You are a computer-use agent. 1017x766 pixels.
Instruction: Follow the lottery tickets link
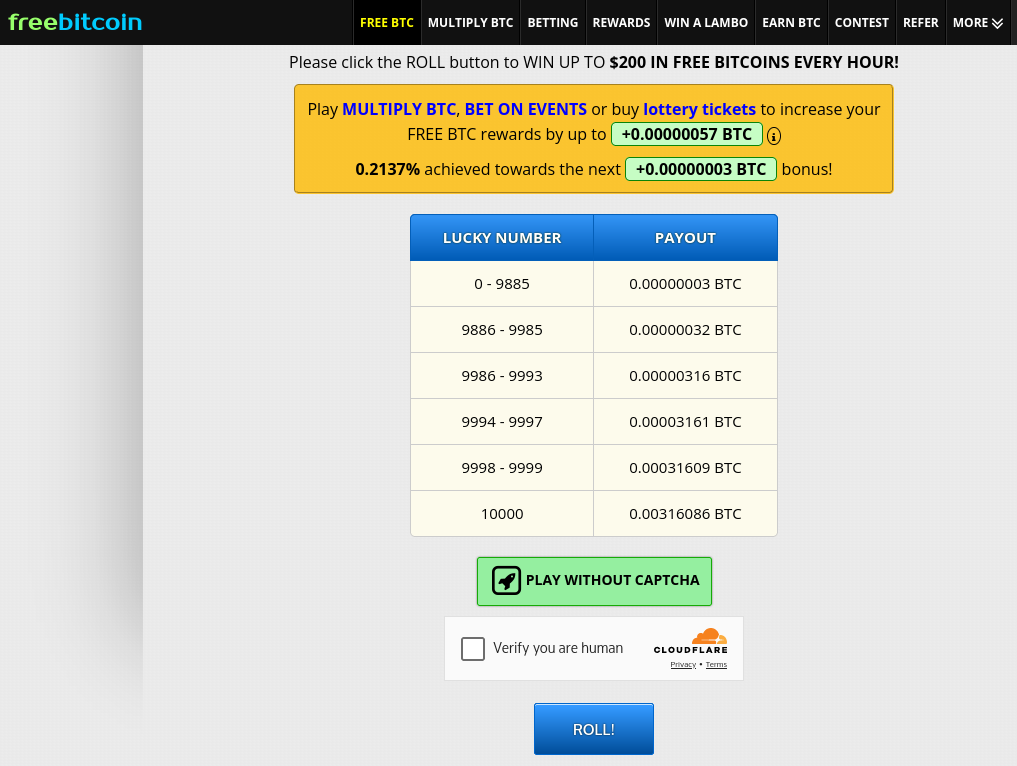pos(699,109)
